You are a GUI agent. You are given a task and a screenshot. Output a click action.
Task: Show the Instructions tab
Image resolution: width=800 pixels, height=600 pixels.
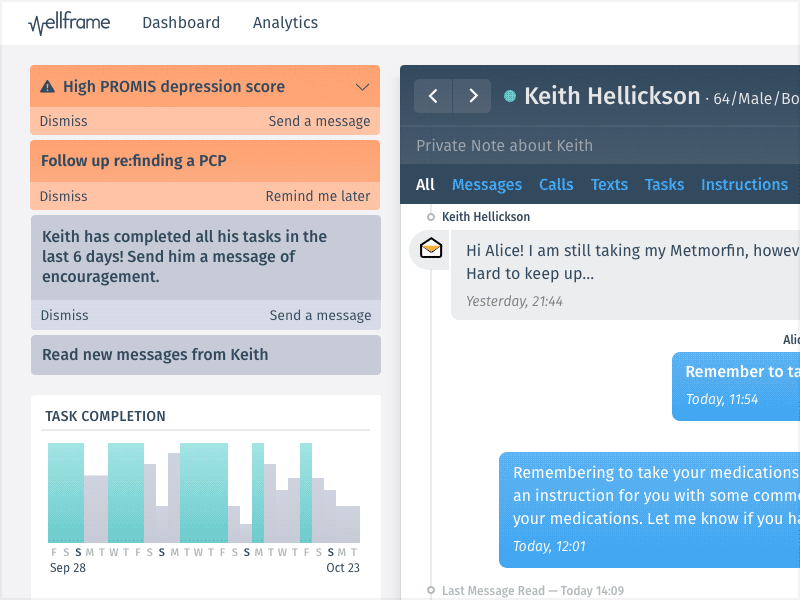(x=744, y=184)
